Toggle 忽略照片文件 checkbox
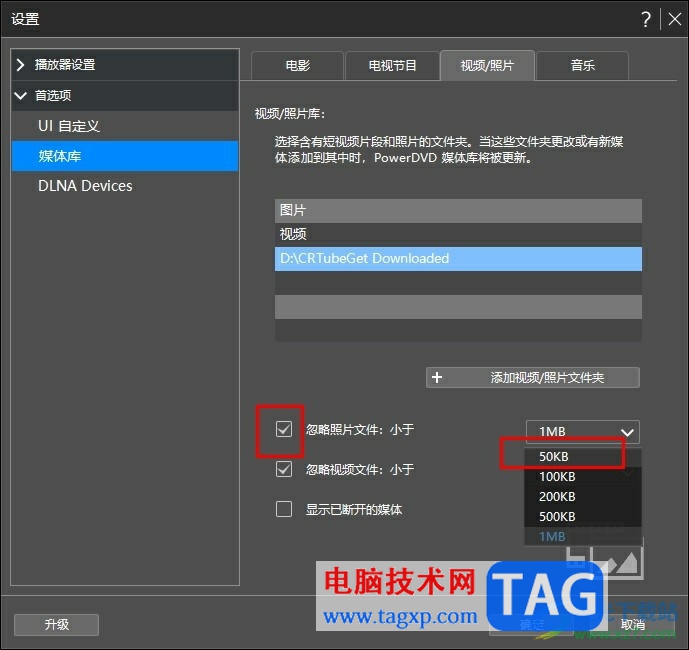The height and width of the screenshot is (650, 689). pyautogui.click(x=284, y=429)
